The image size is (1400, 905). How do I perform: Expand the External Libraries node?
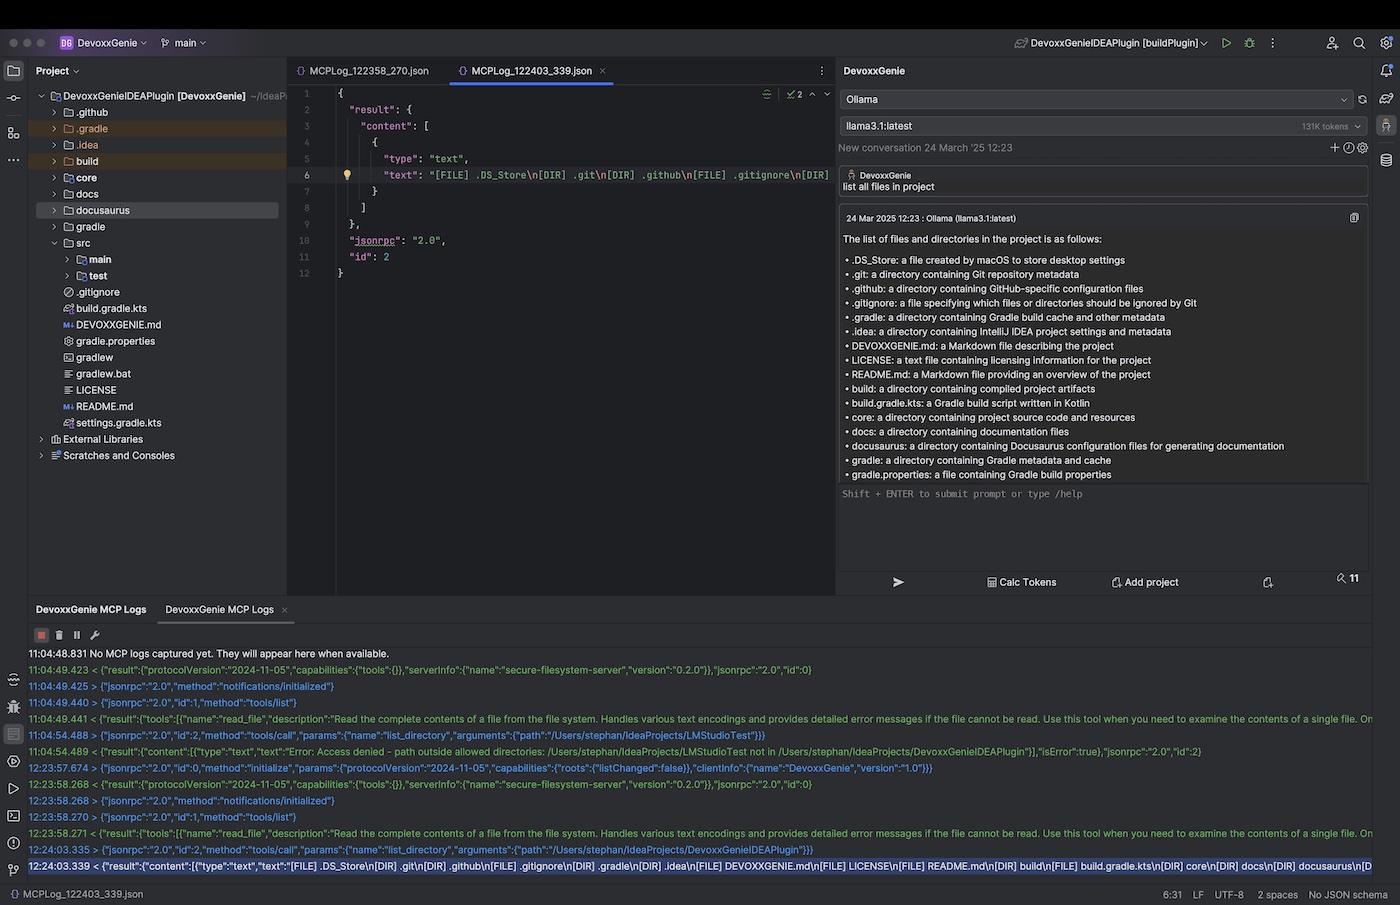coord(41,439)
